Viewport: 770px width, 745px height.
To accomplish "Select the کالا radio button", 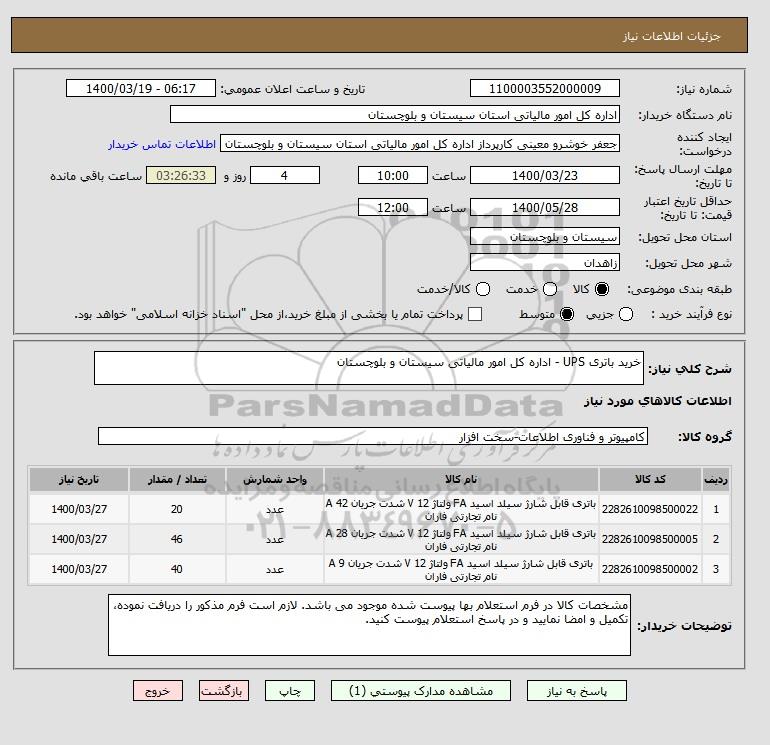I will 602,289.
